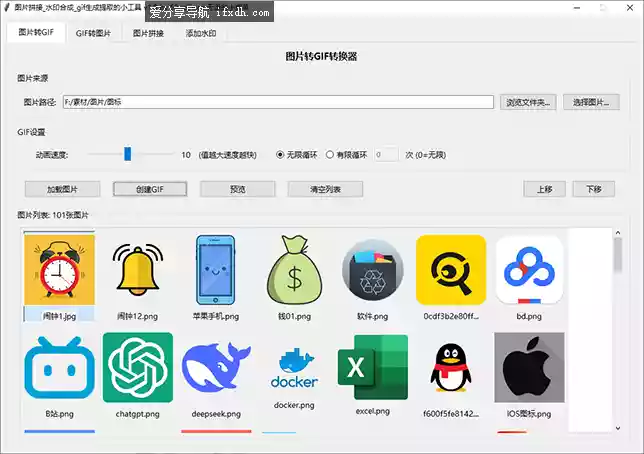Click the image list scrollbar thumb

click(x=618, y=255)
